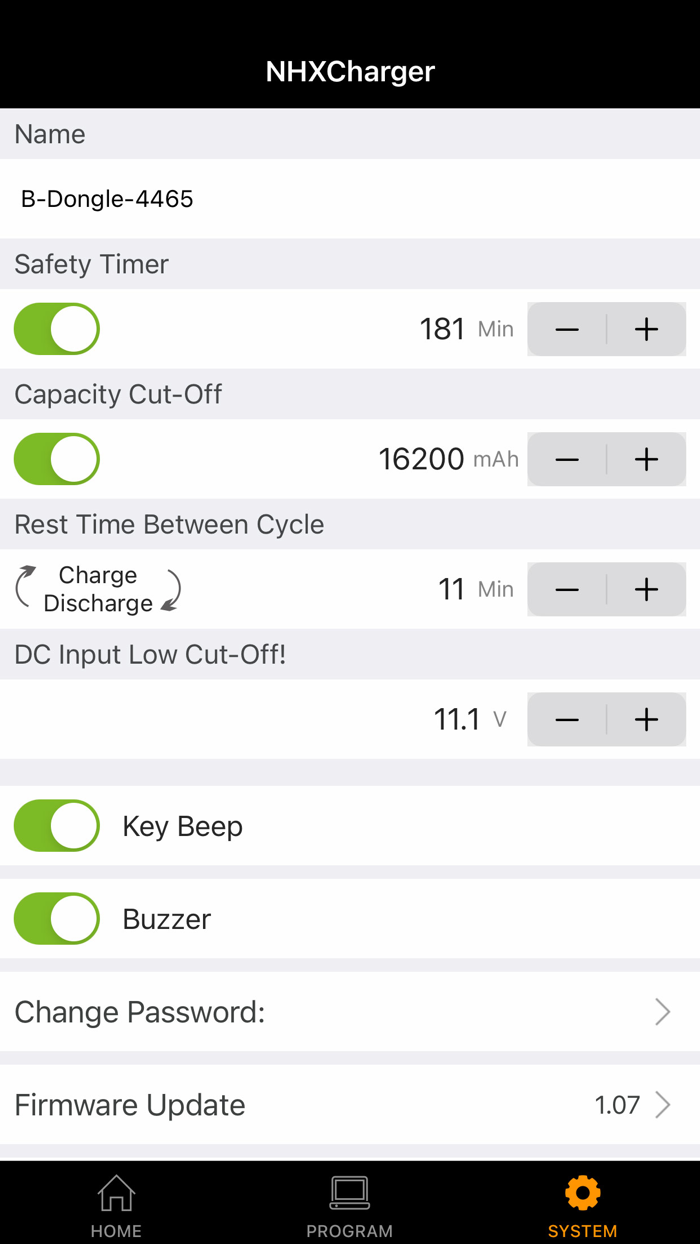Disable Key Beep
This screenshot has width=700, height=1244.
click(x=56, y=826)
